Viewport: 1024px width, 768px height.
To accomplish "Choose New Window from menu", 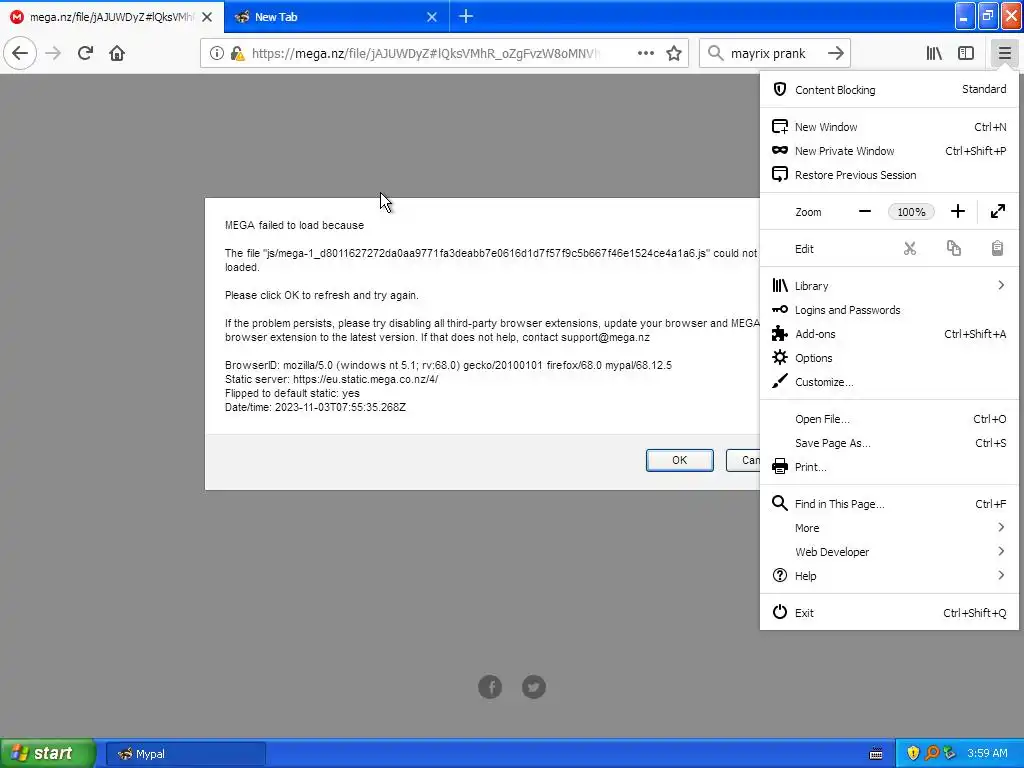I will point(889,127).
